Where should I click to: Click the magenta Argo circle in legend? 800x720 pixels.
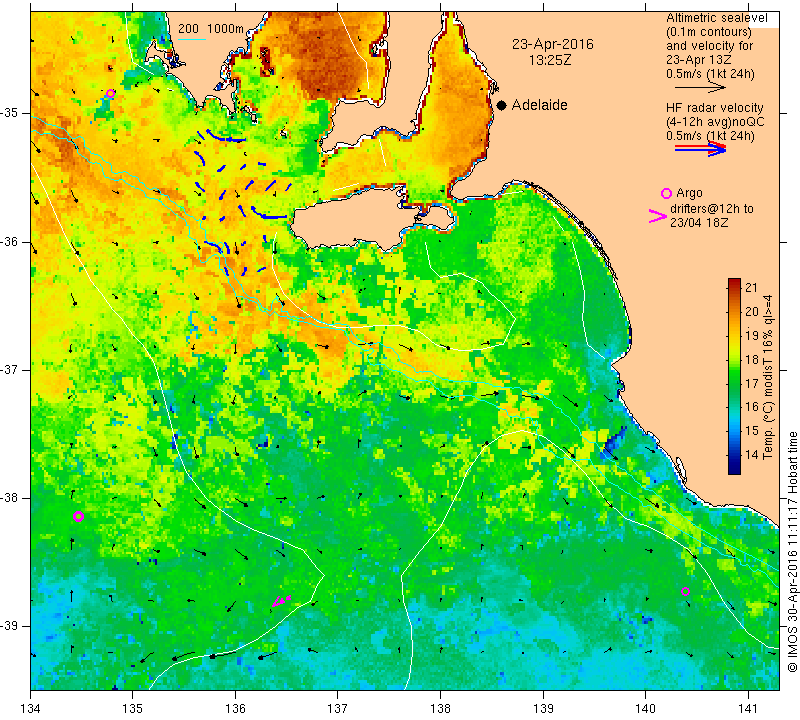pos(666,193)
